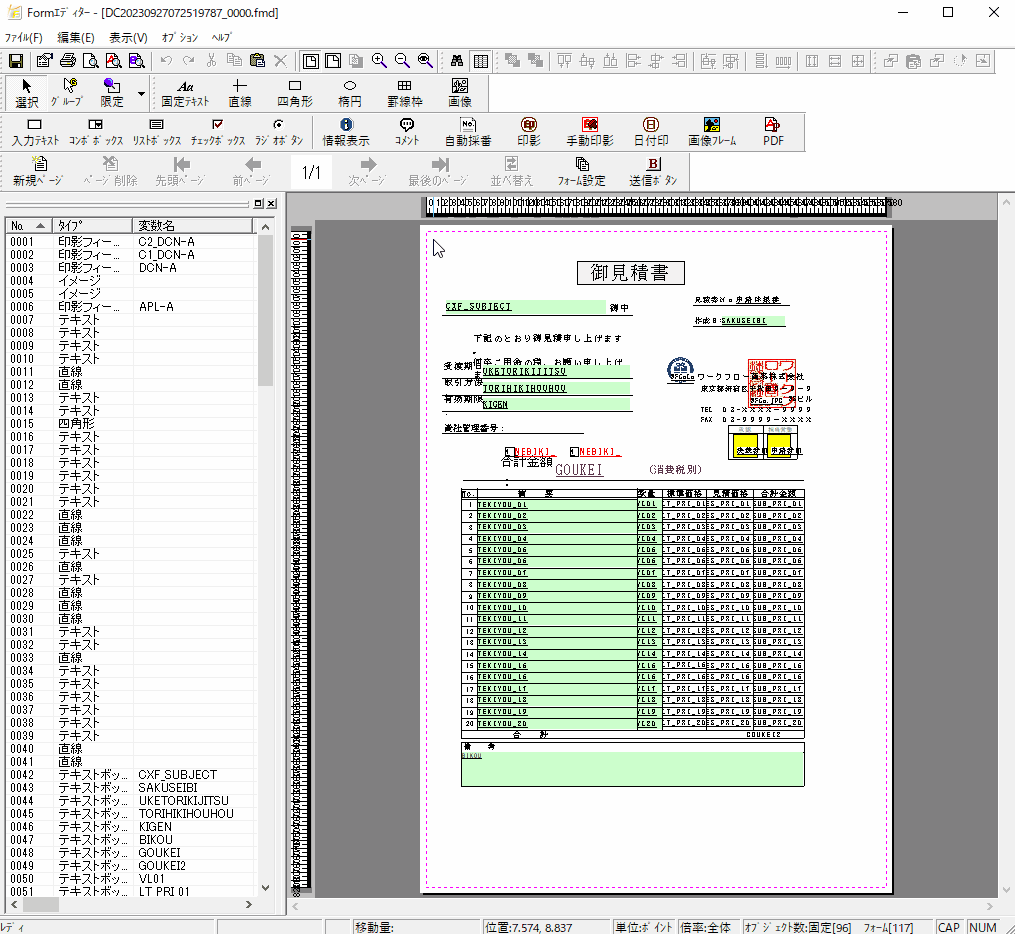The height and width of the screenshot is (934, 1015).
Task: Toggle the object list grid view button
Action: point(480,61)
